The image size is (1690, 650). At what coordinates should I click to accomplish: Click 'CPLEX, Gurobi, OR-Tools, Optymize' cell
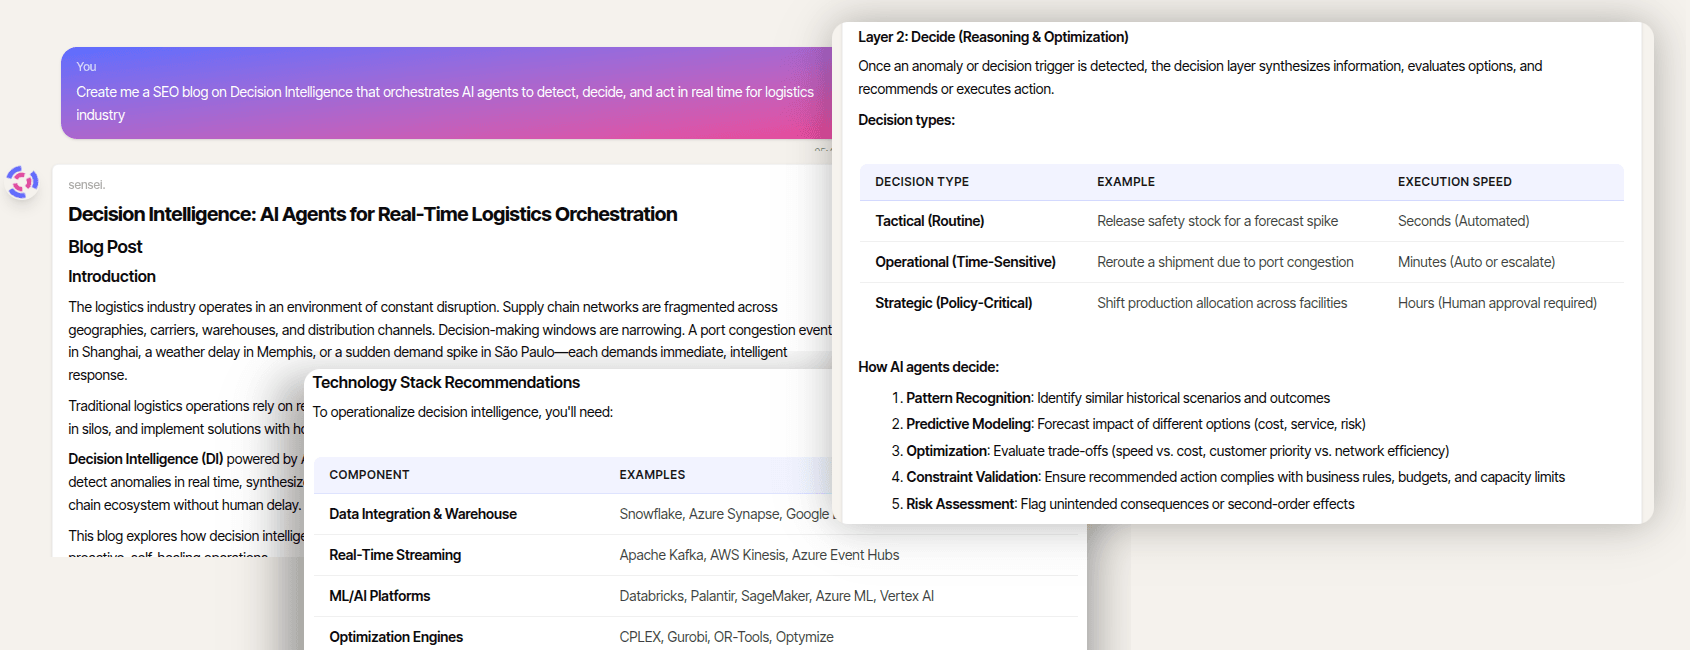pyautogui.click(x=726, y=637)
